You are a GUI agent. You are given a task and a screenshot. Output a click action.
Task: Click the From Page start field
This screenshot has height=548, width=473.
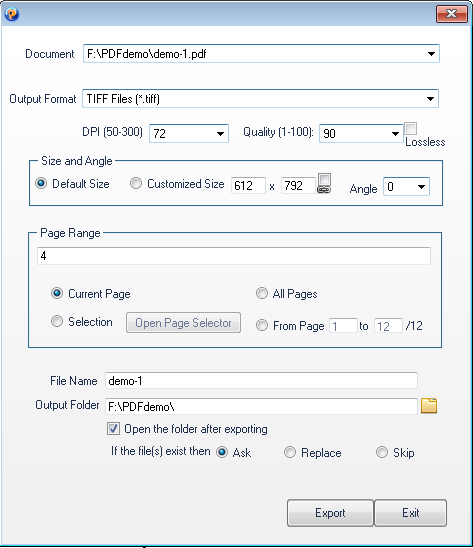(343, 326)
